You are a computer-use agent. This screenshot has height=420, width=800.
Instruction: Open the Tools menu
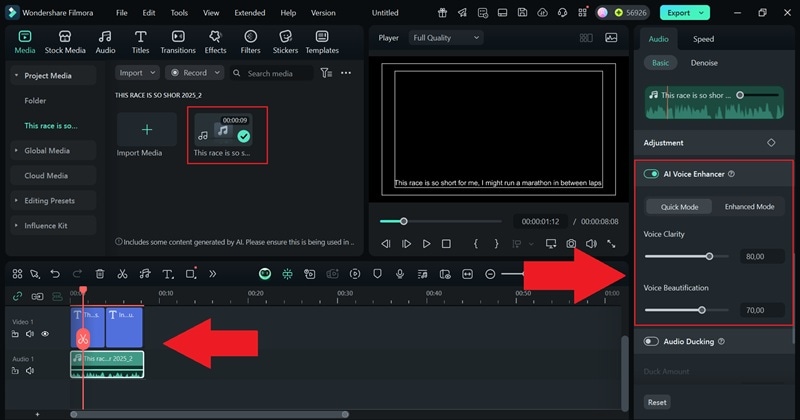point(179,13)
